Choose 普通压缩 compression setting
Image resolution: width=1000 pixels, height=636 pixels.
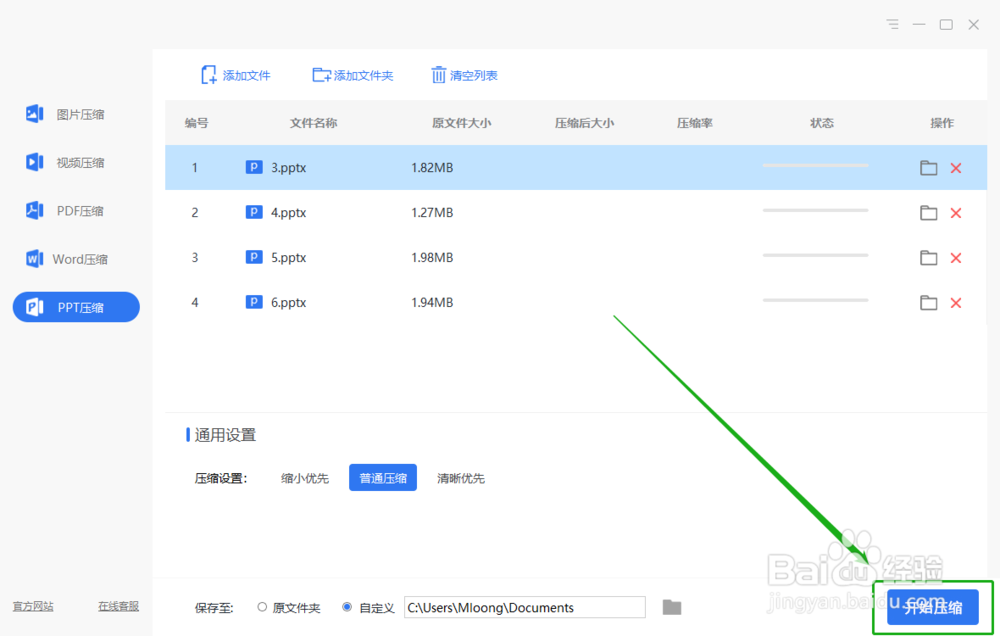click(383, 477)
